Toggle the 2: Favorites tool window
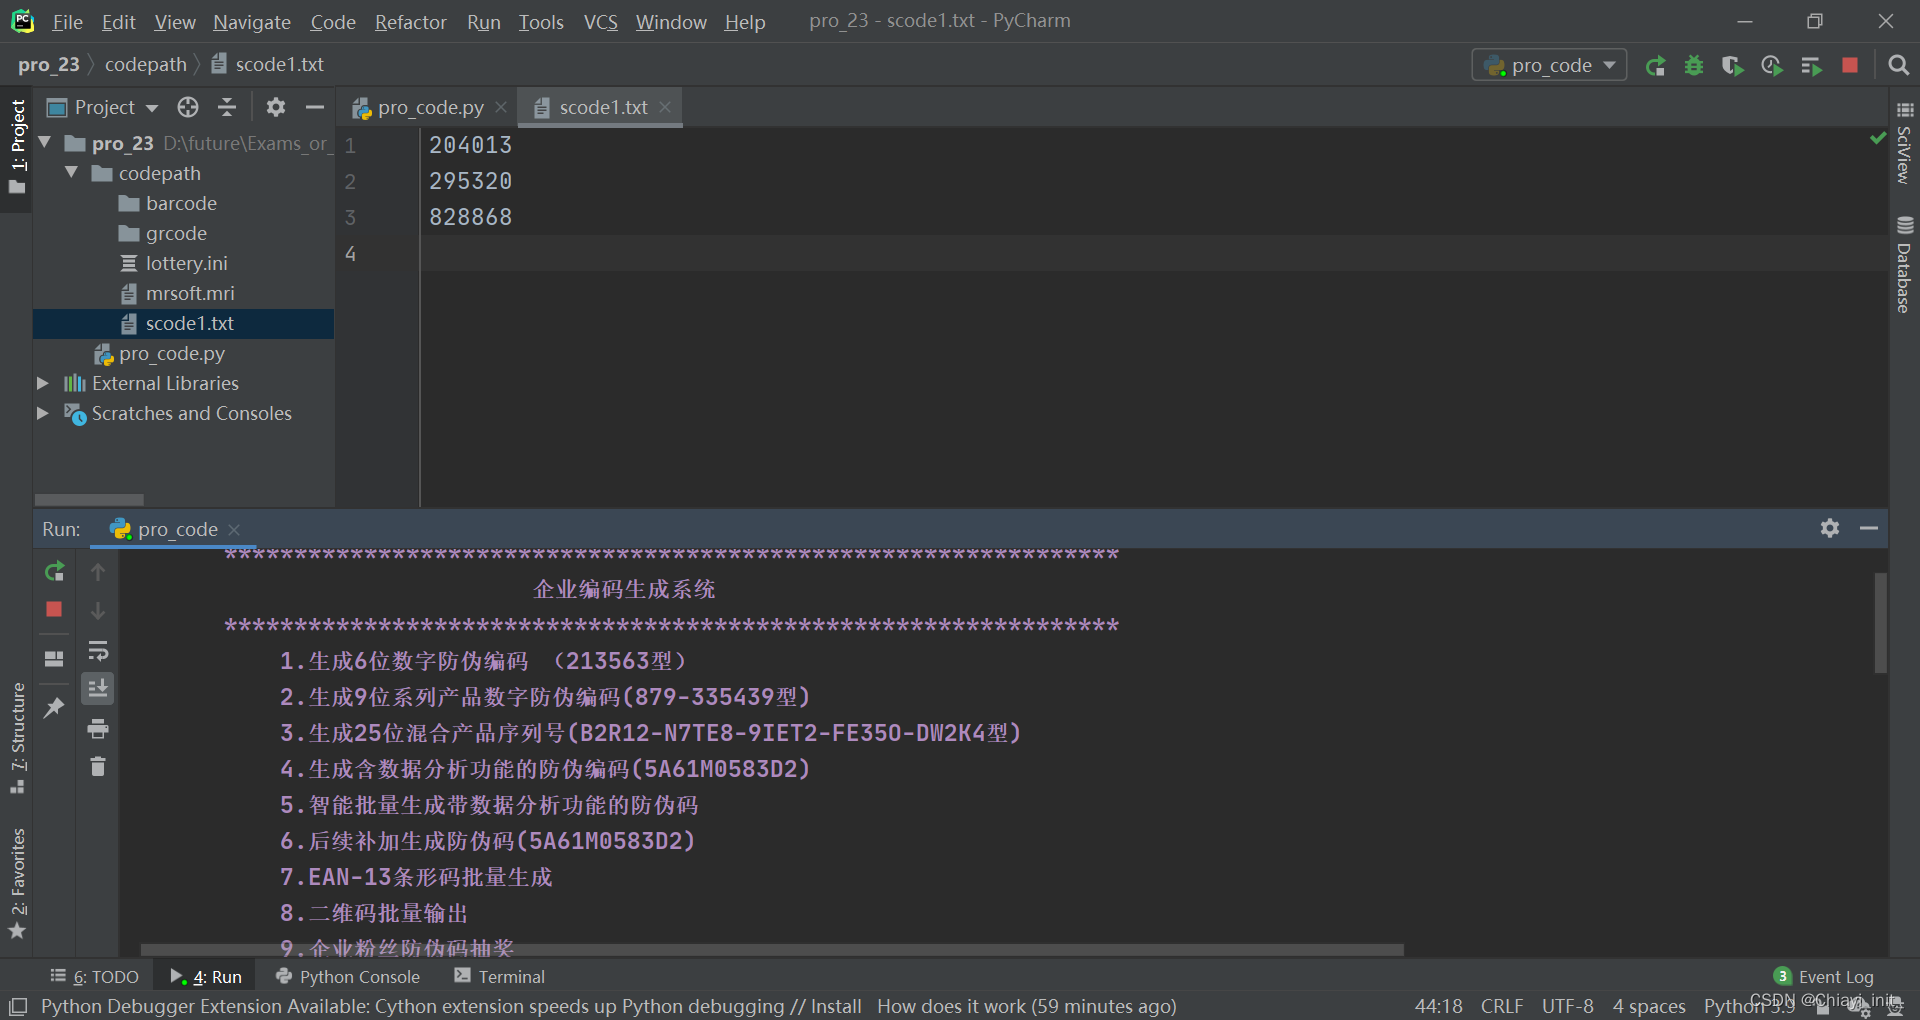The width and height of the screenshot is (1920, 1020). tap(17, 884)
